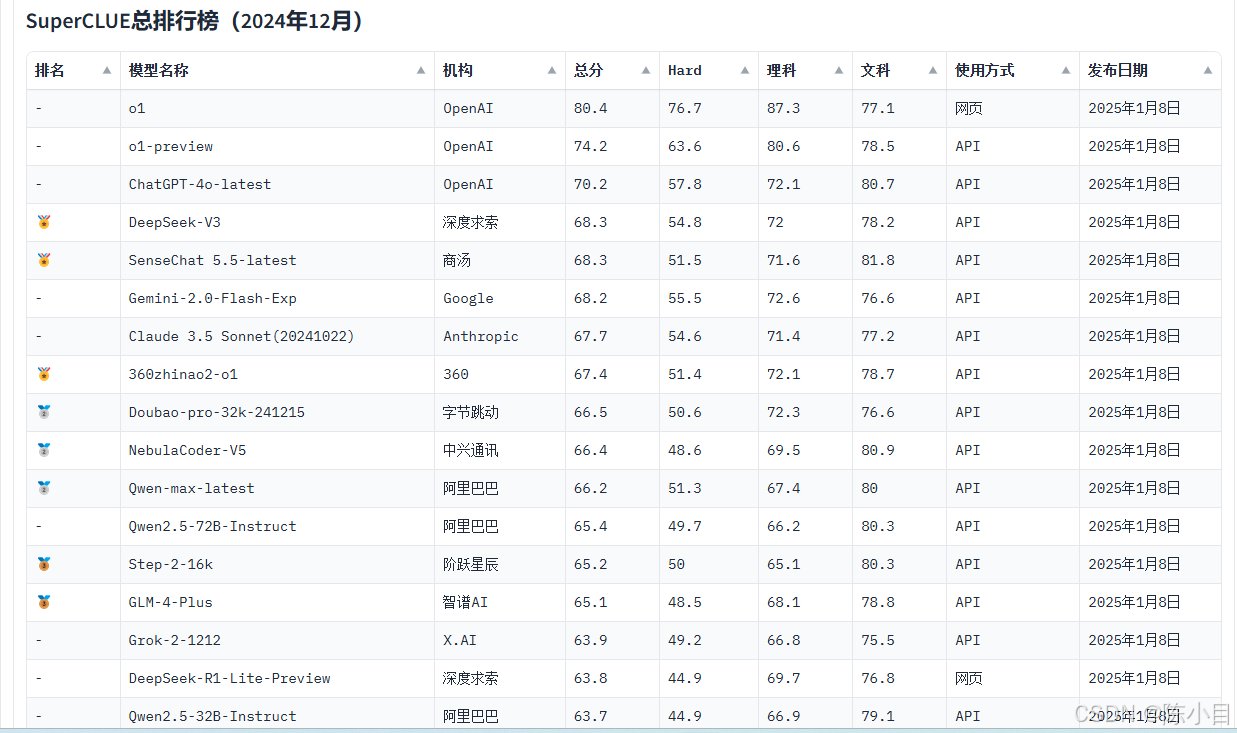Screen dimensions: 1237x733
Task: Click silver medal icon in Qwen-max-latest row
Action: [43, 488]
